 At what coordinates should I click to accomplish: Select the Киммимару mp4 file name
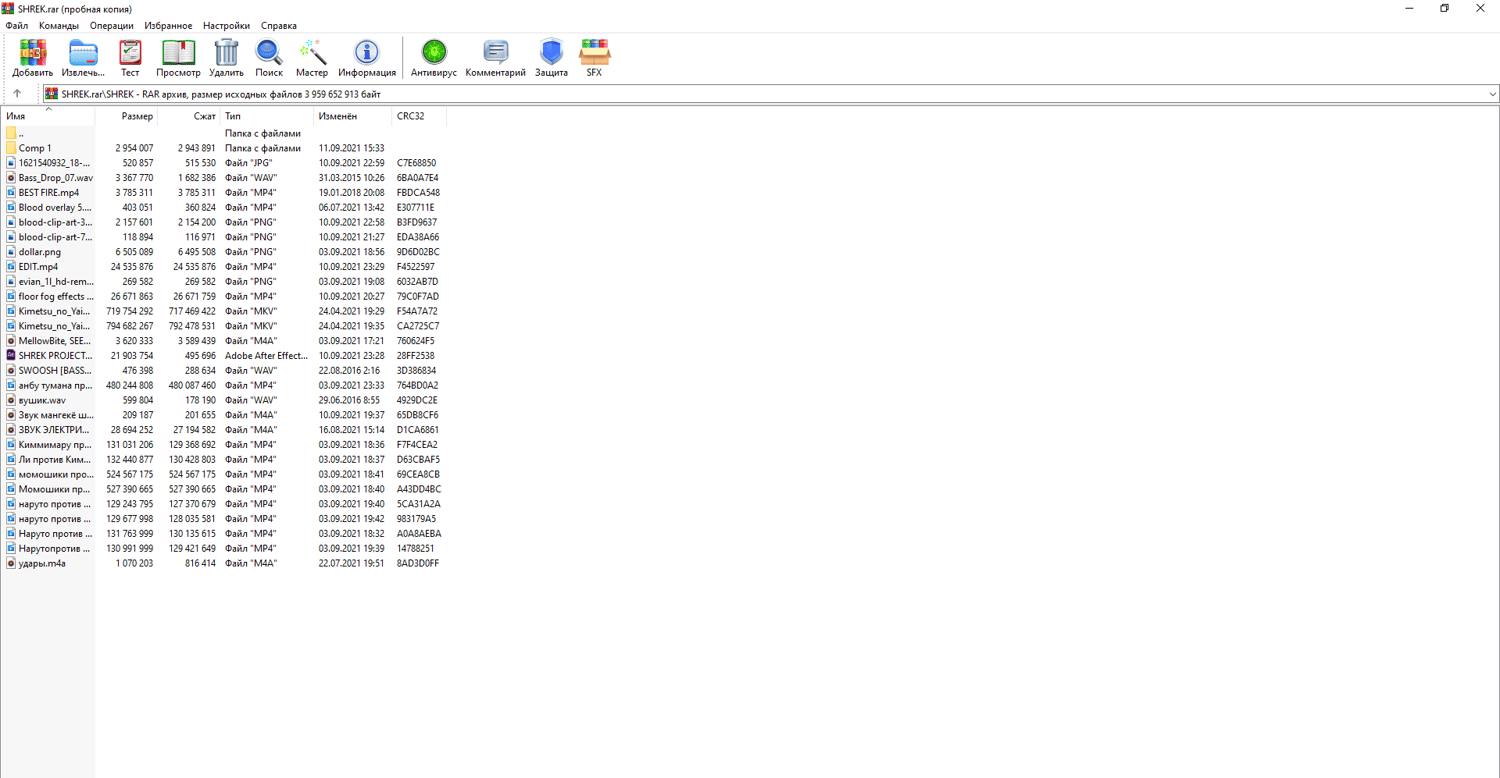tap(55, 444)
